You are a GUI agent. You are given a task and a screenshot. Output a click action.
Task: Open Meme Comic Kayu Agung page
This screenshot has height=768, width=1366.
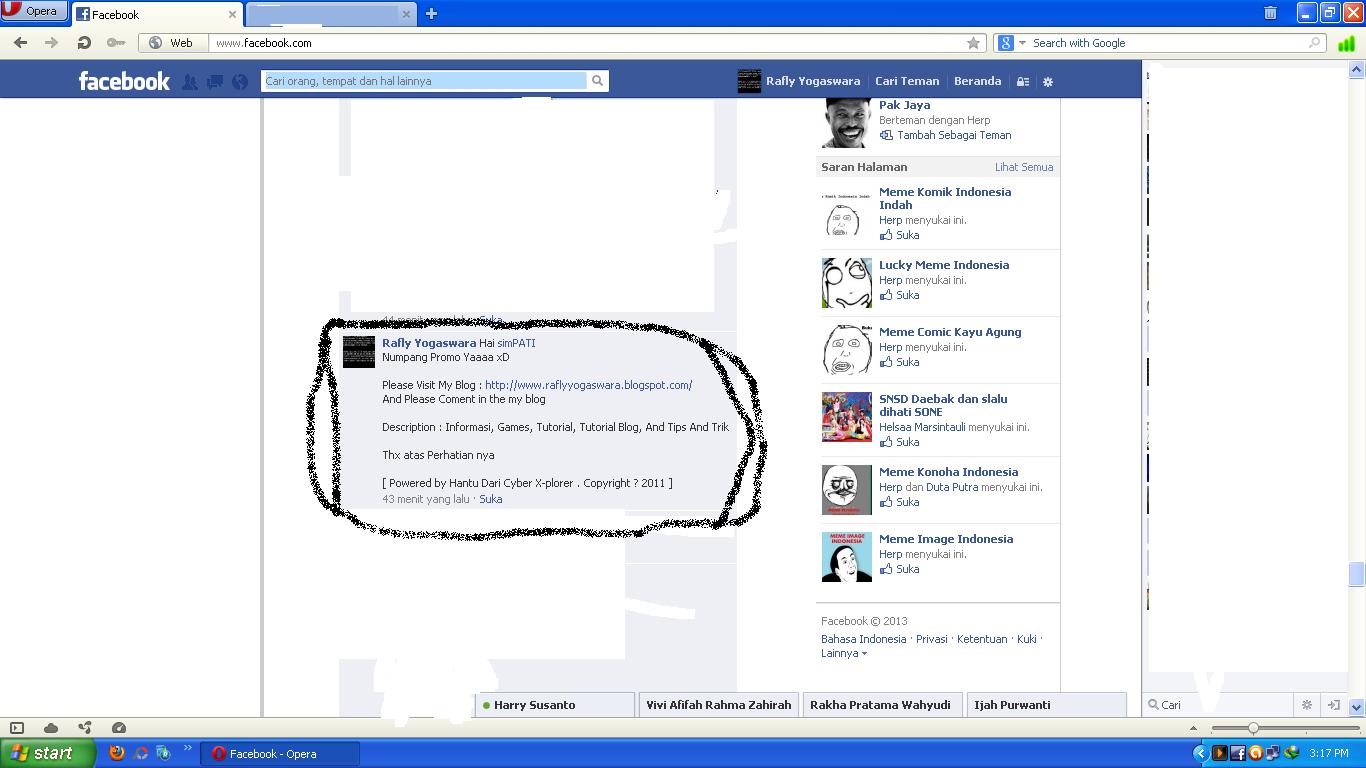pyautogui.click(x=950, y=332)
